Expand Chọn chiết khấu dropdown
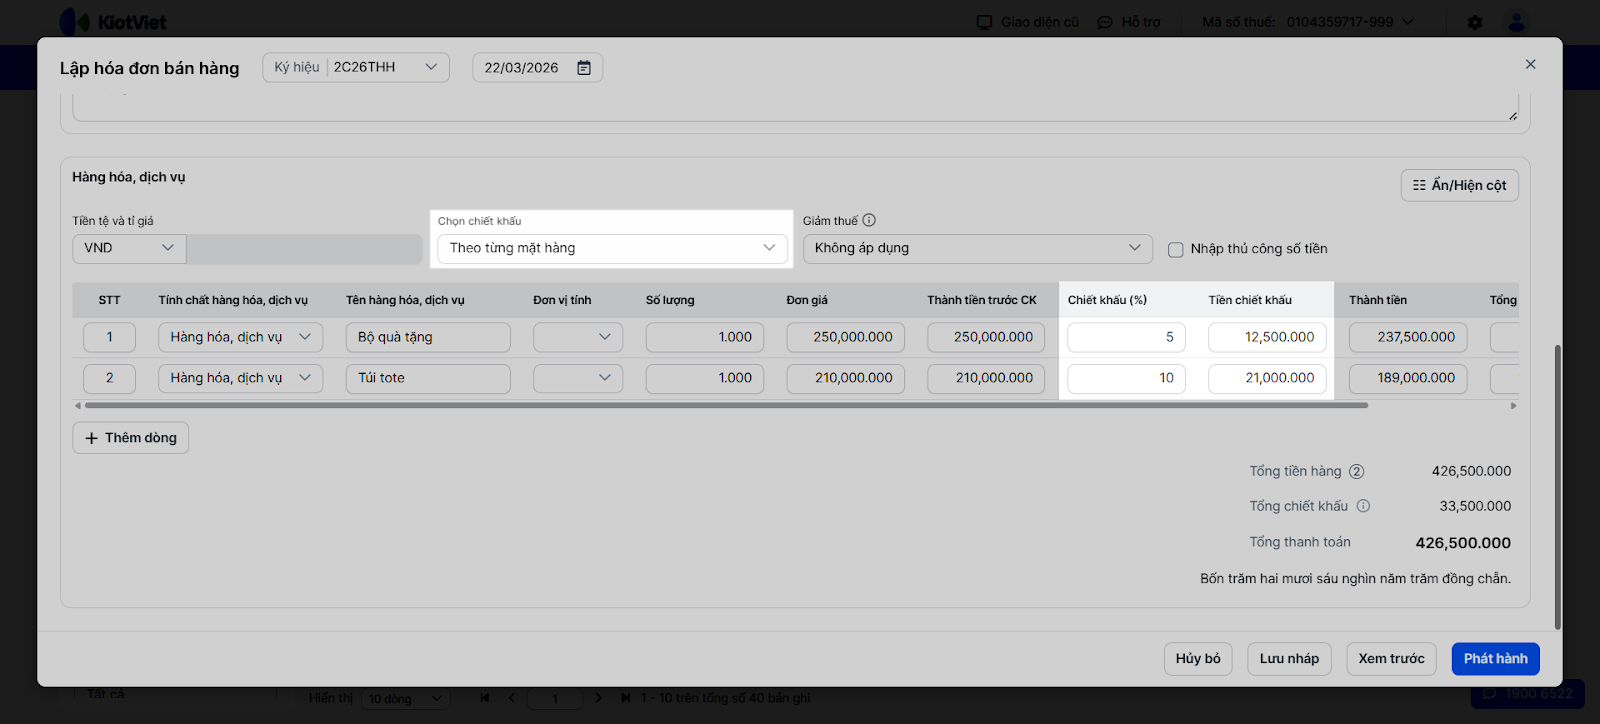This screenshot has width=1600, height=724. point(612,248)
